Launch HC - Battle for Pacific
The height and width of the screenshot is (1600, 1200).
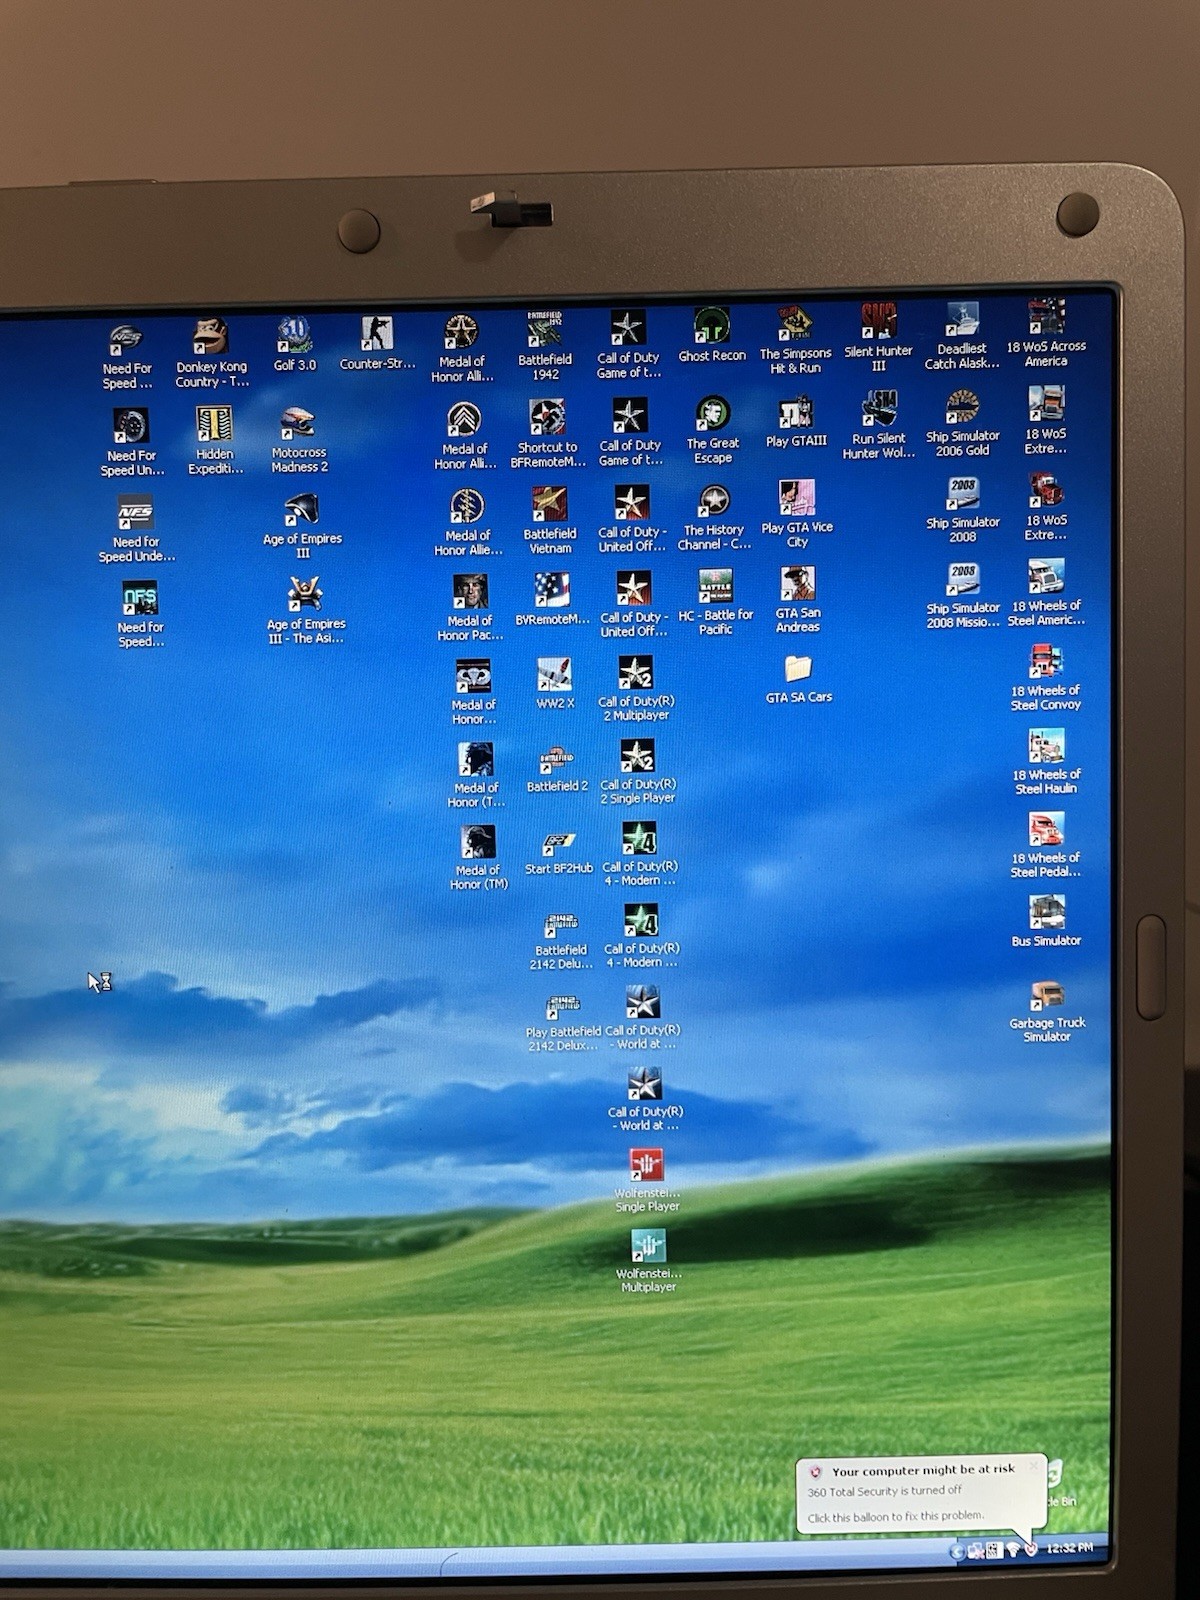[x=716, y=603]
